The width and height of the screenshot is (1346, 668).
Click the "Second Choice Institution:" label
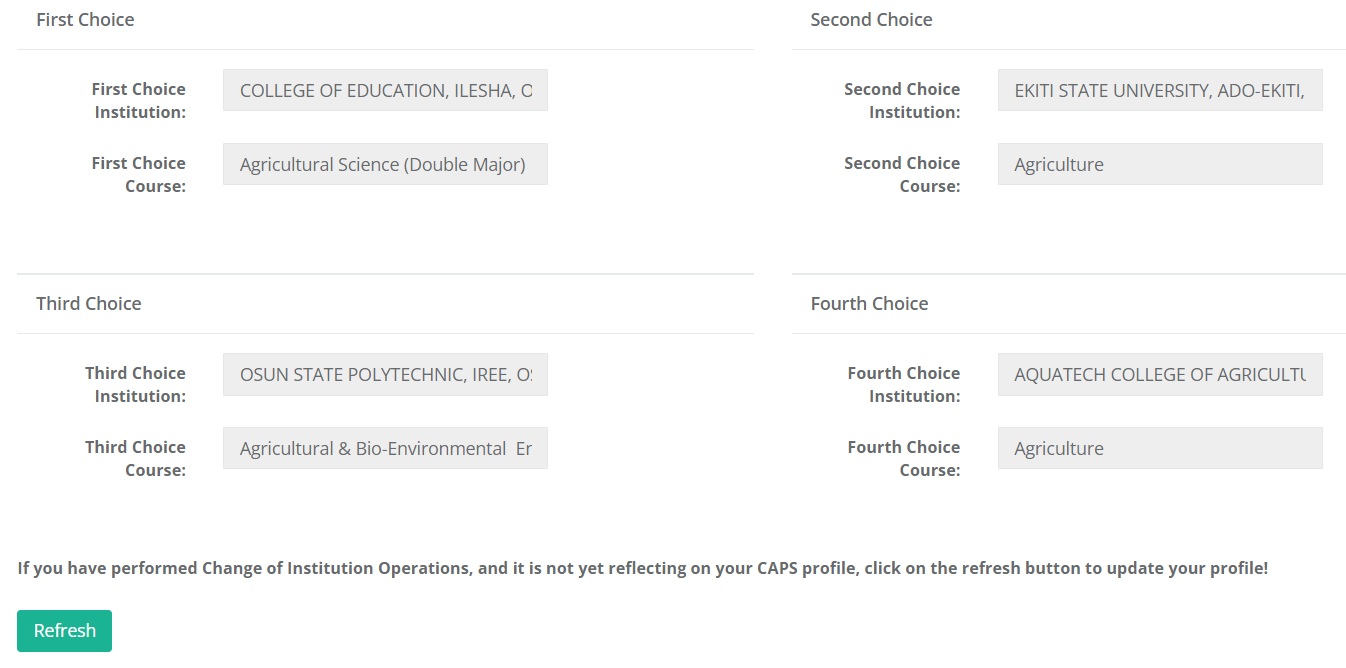click(x=902, y=101)
